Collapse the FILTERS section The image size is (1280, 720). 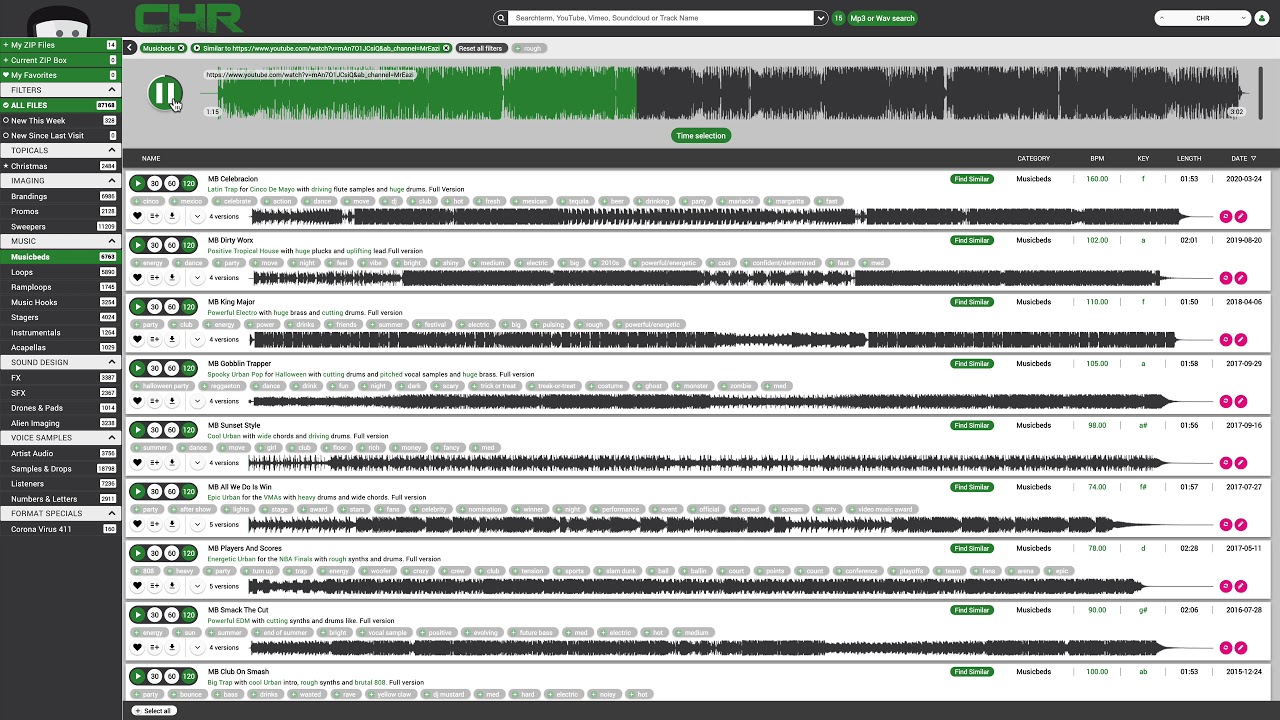coord(111,90)
